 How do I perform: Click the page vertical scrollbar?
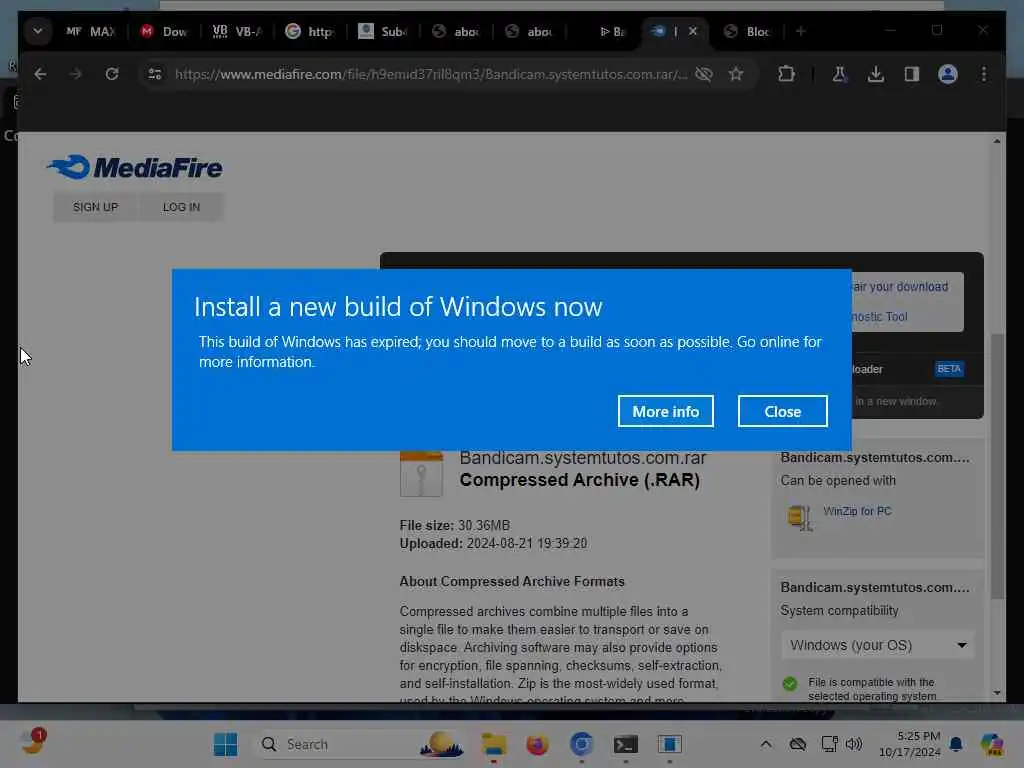click(x=997, y=466)
